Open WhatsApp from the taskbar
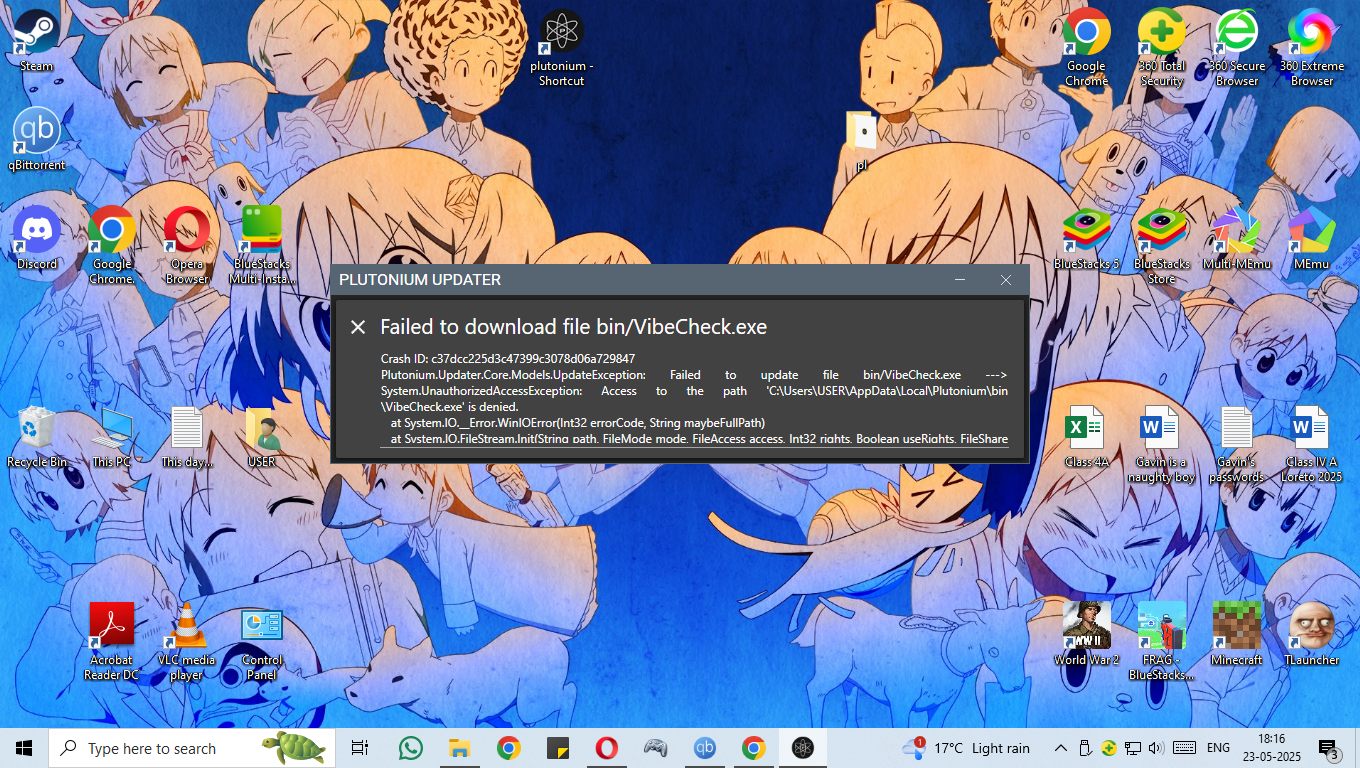Screen dimensions: 1360x768 (410, 748)
